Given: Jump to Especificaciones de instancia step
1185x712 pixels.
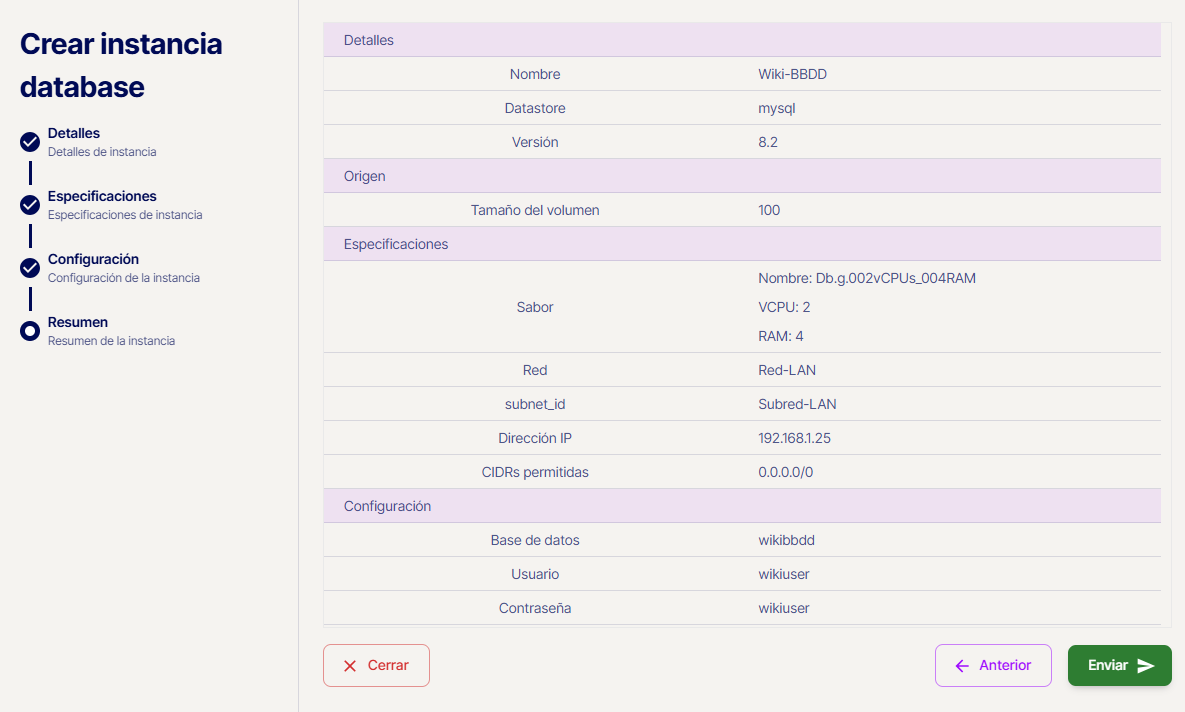Looking at the screenshot, I should coord(124,205).
